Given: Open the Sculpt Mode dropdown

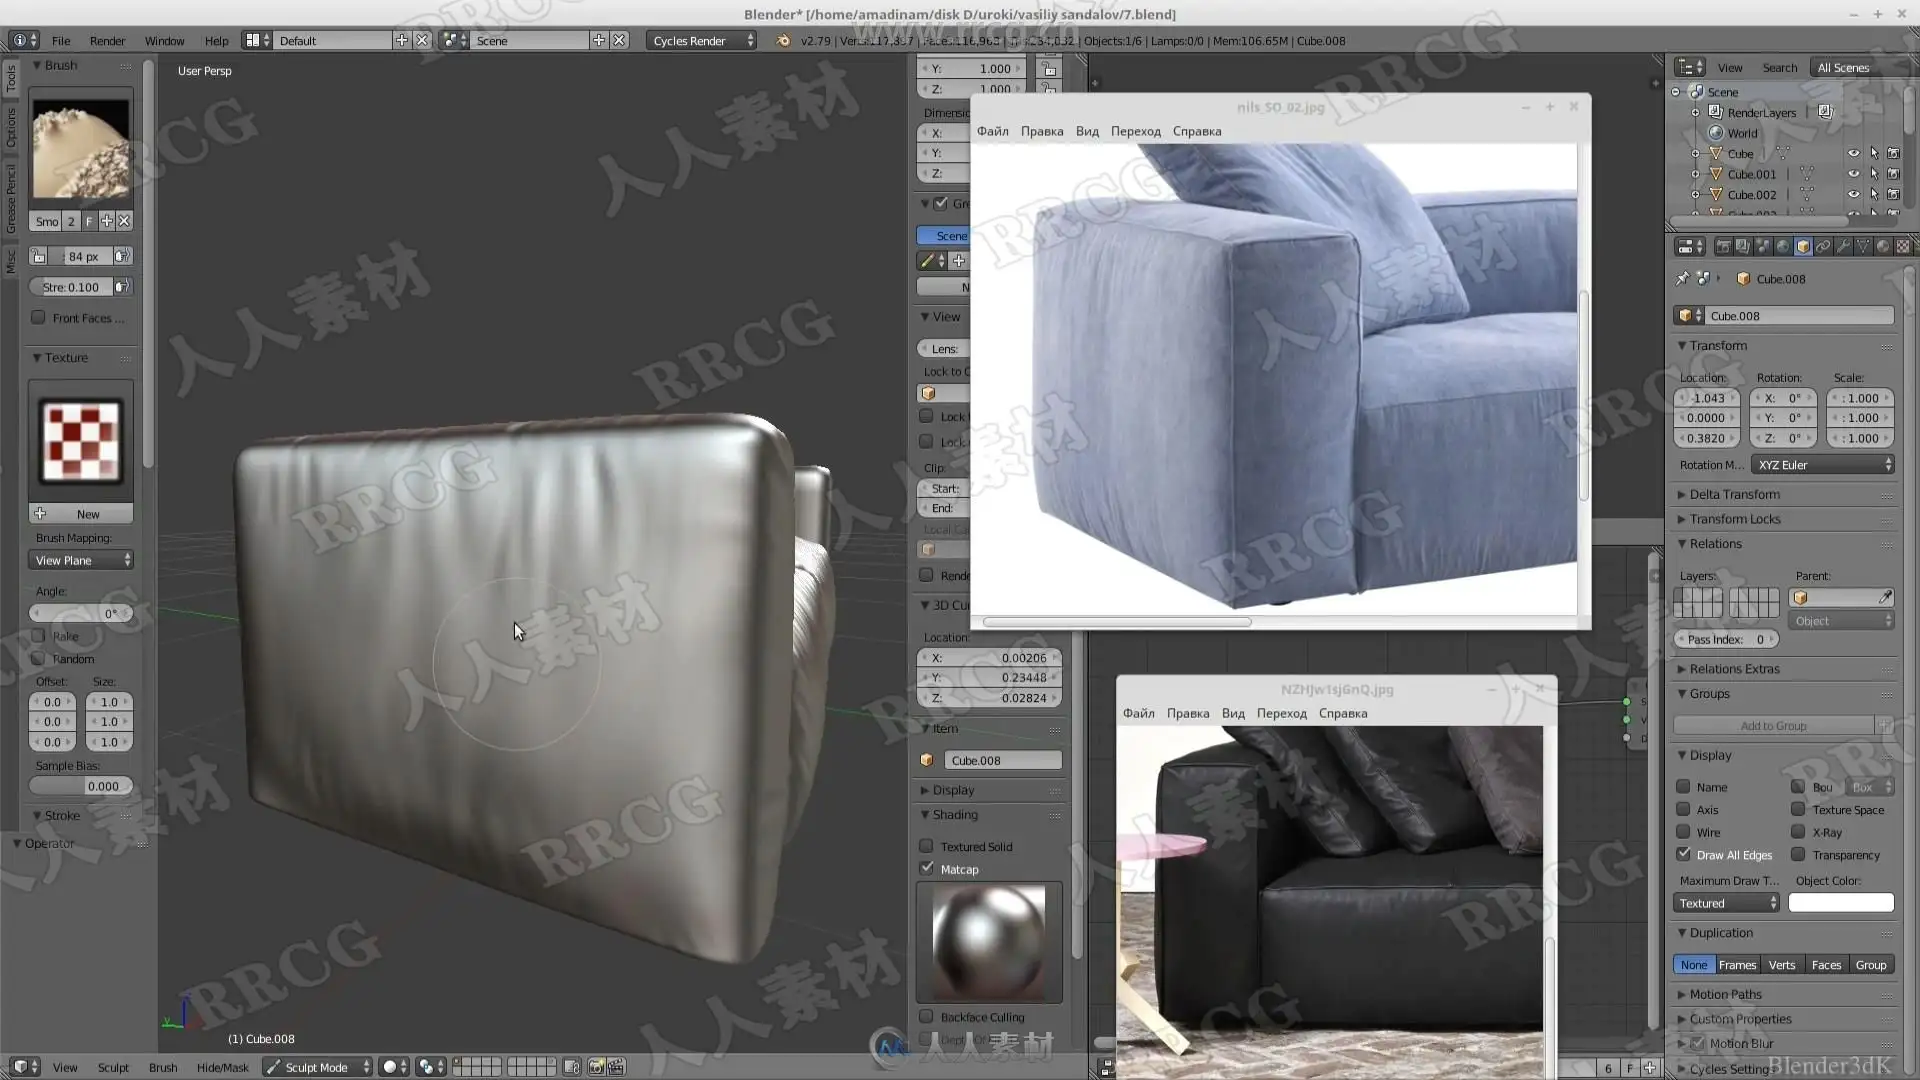Looking at the screenshot, I should [x=317, y=1067].
